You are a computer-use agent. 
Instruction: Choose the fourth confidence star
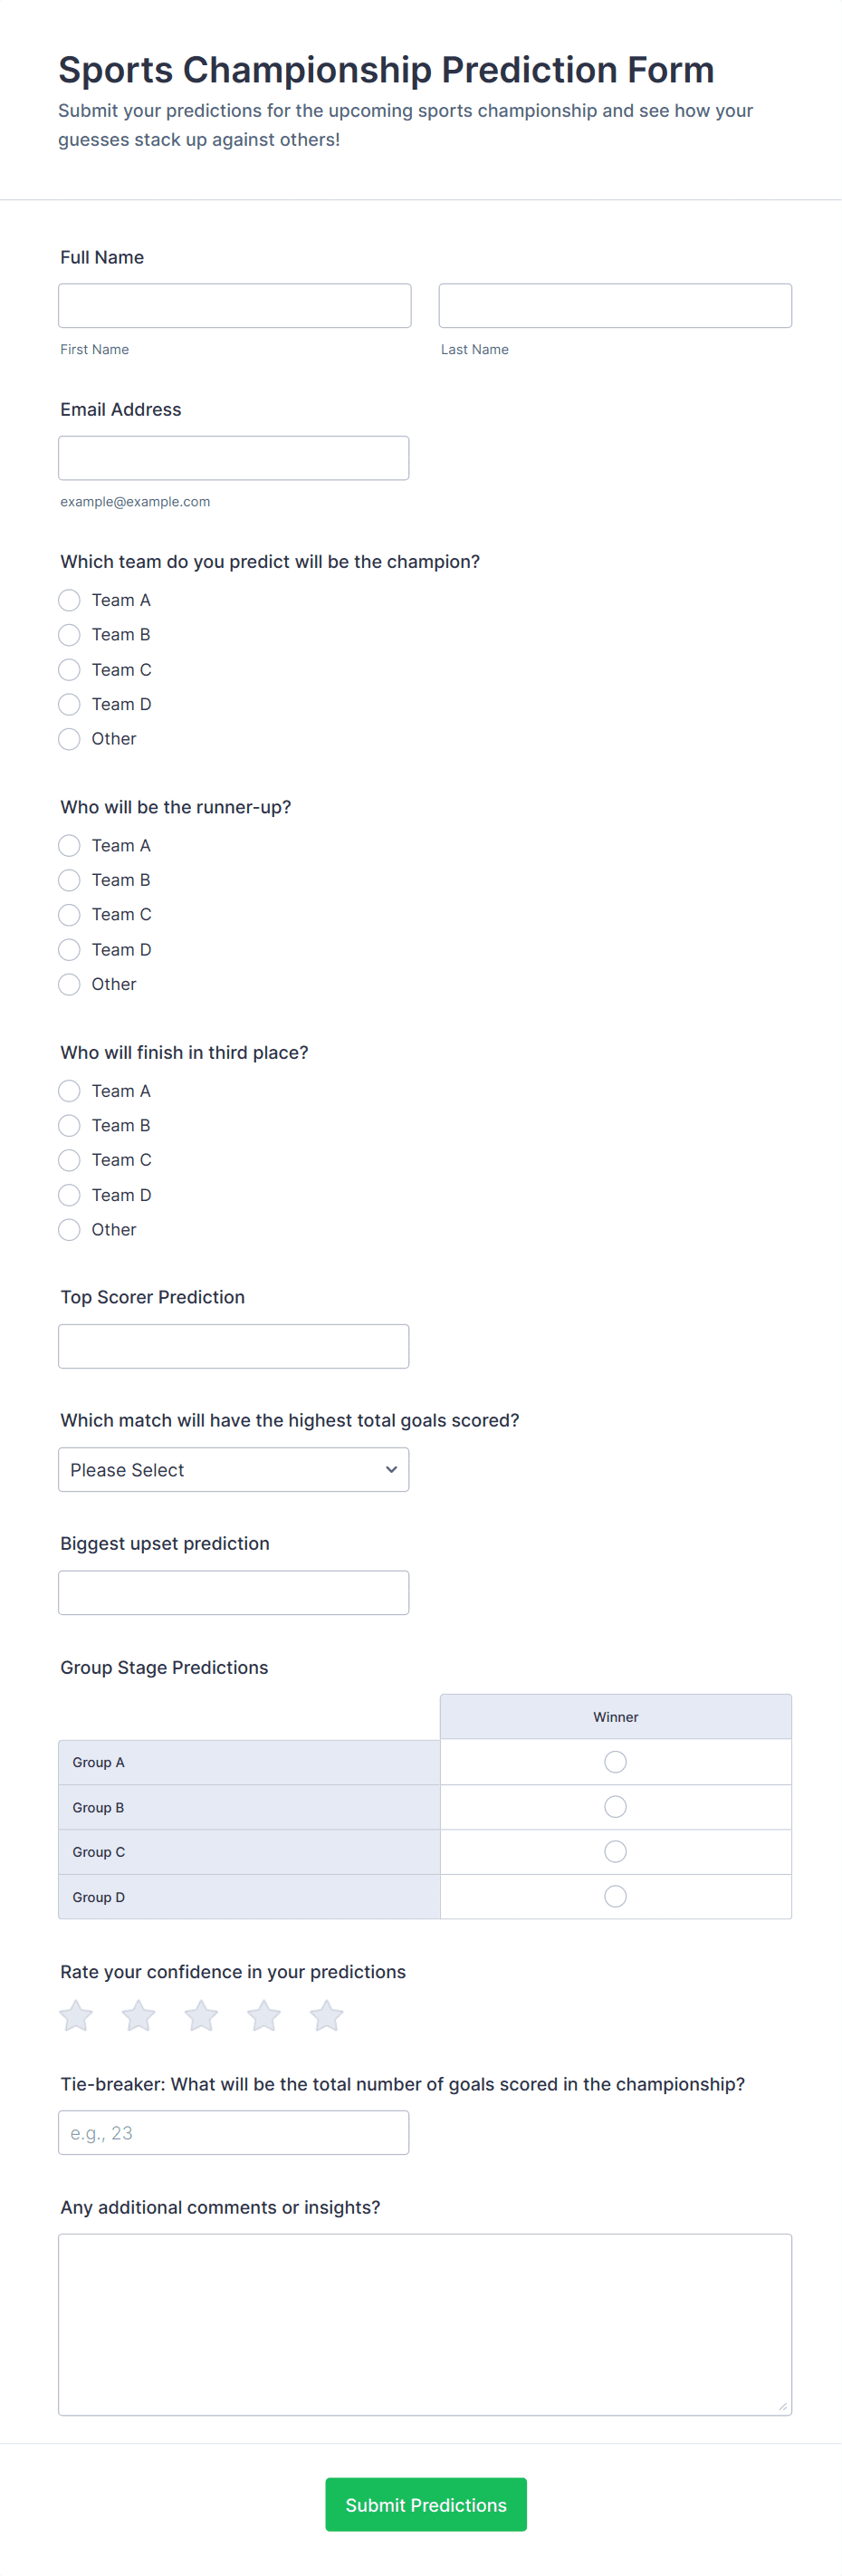[264, 2015]
